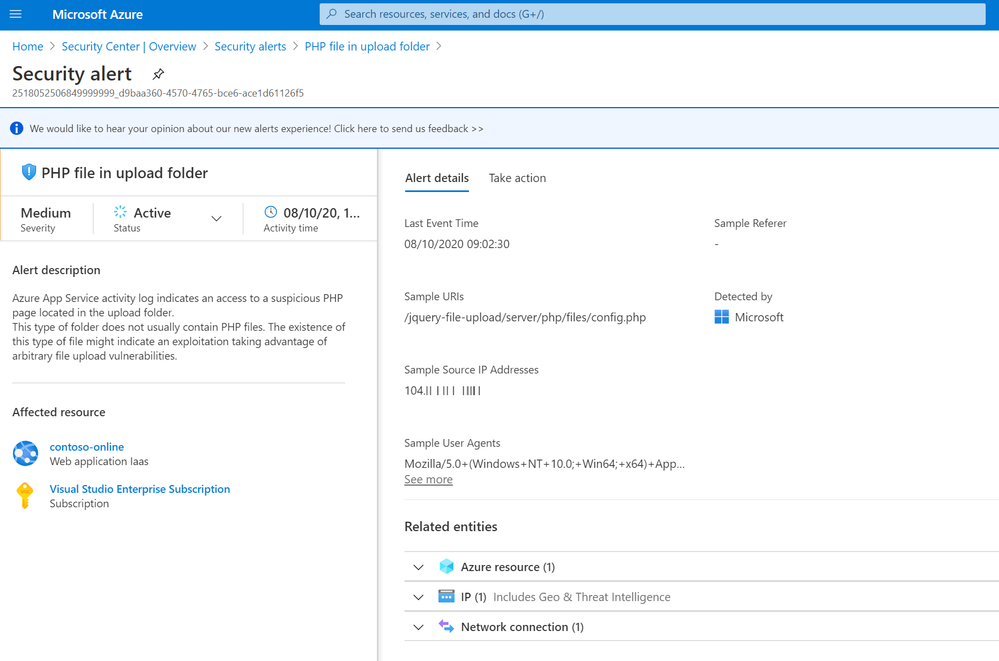Click the shield icon beside PHP file title
The image size is (999, 661).
(x=29, y=172)
